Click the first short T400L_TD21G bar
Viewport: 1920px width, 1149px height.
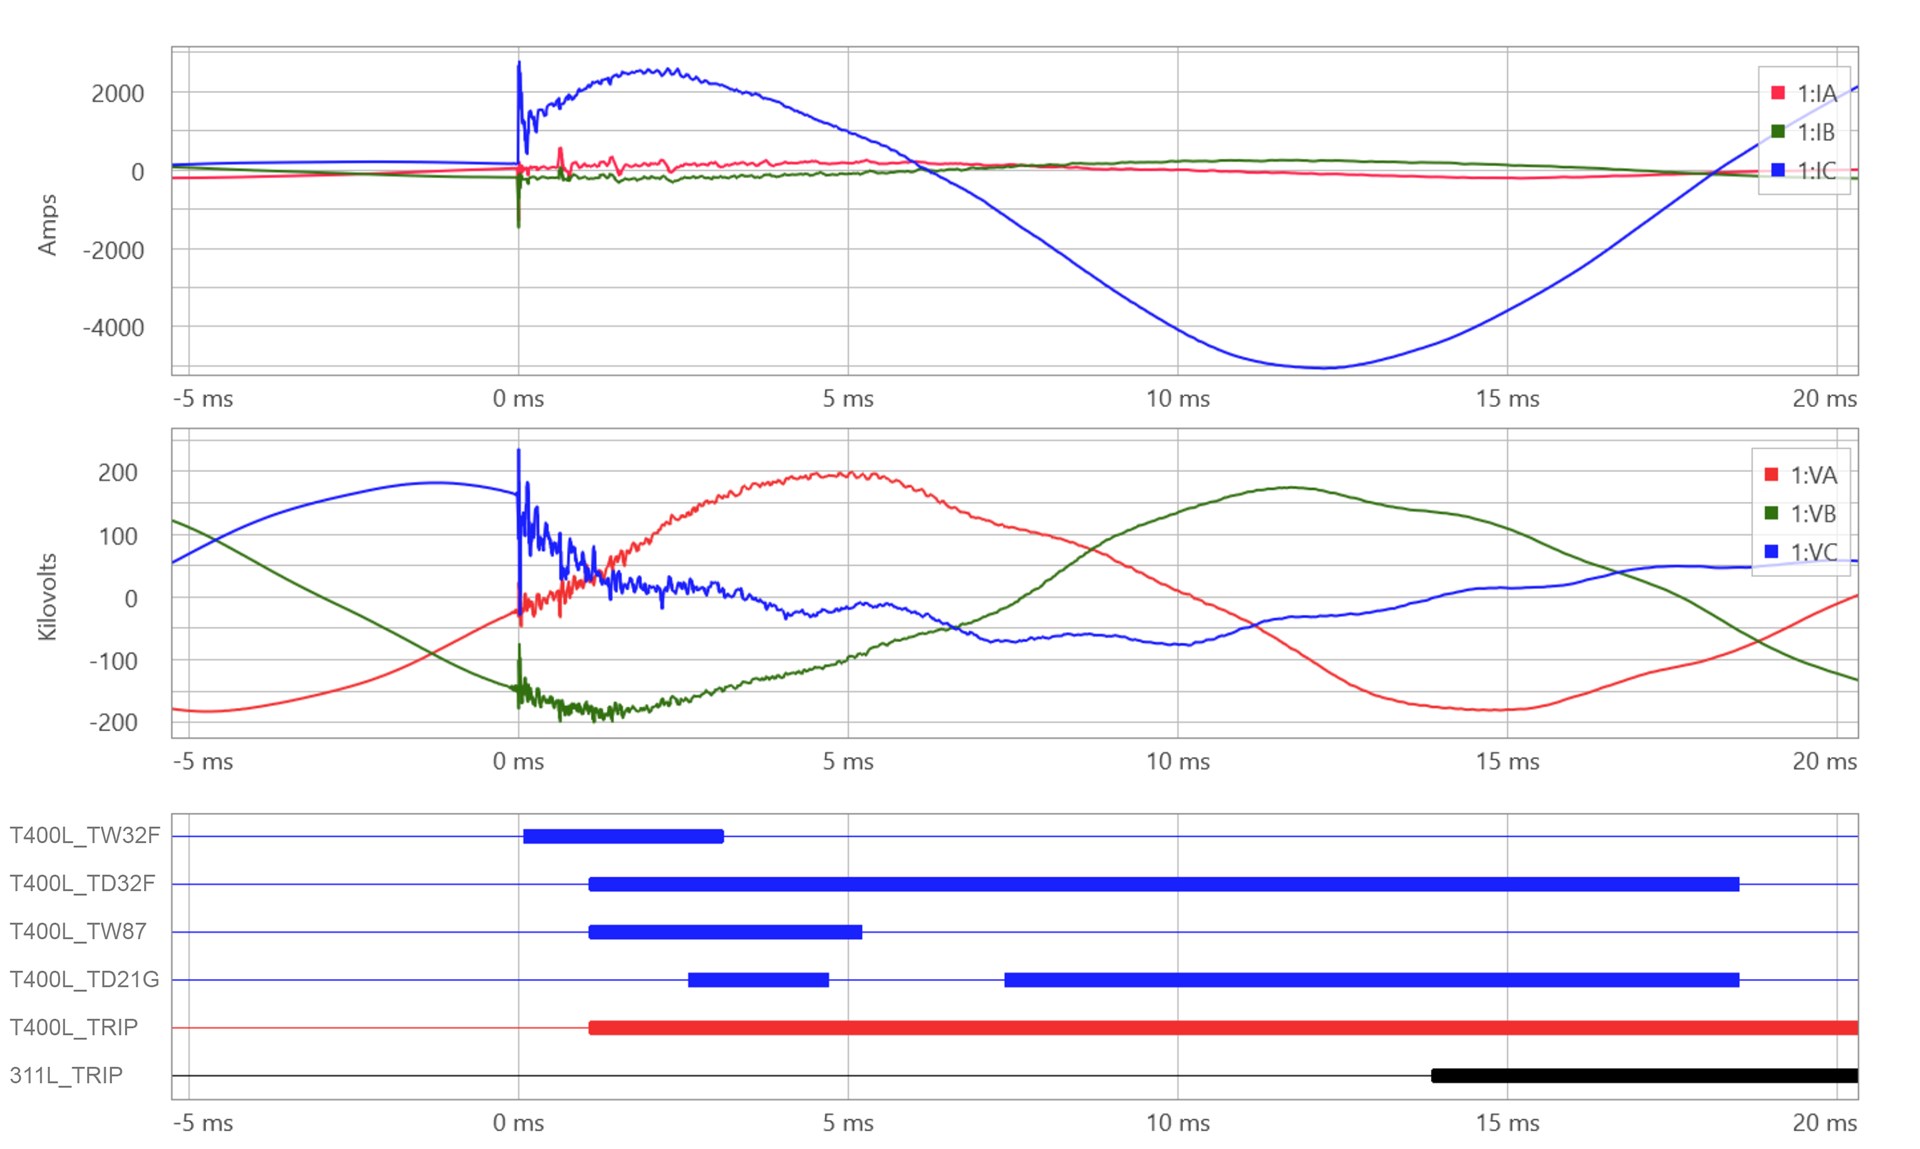758,980
